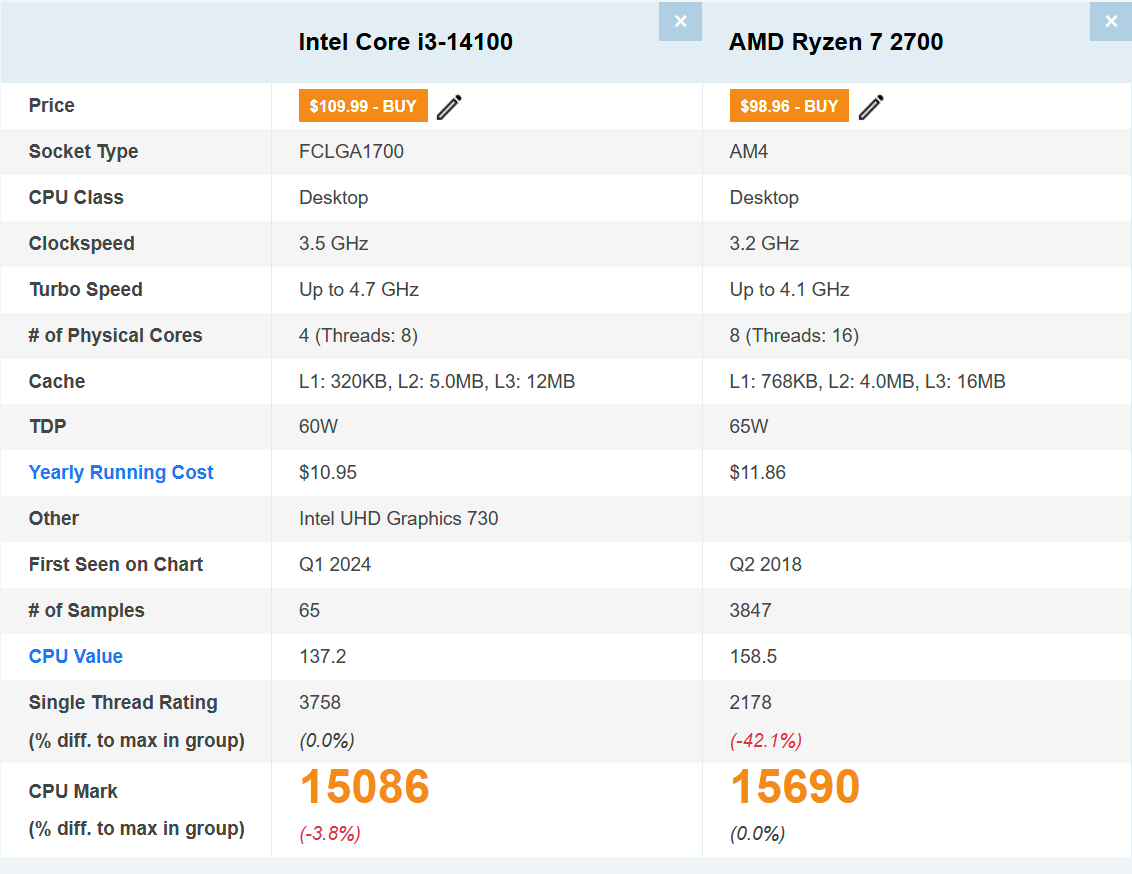Click the (-3.8%) difference text
Screen dimensions: 1132x874
pos(330,834)
